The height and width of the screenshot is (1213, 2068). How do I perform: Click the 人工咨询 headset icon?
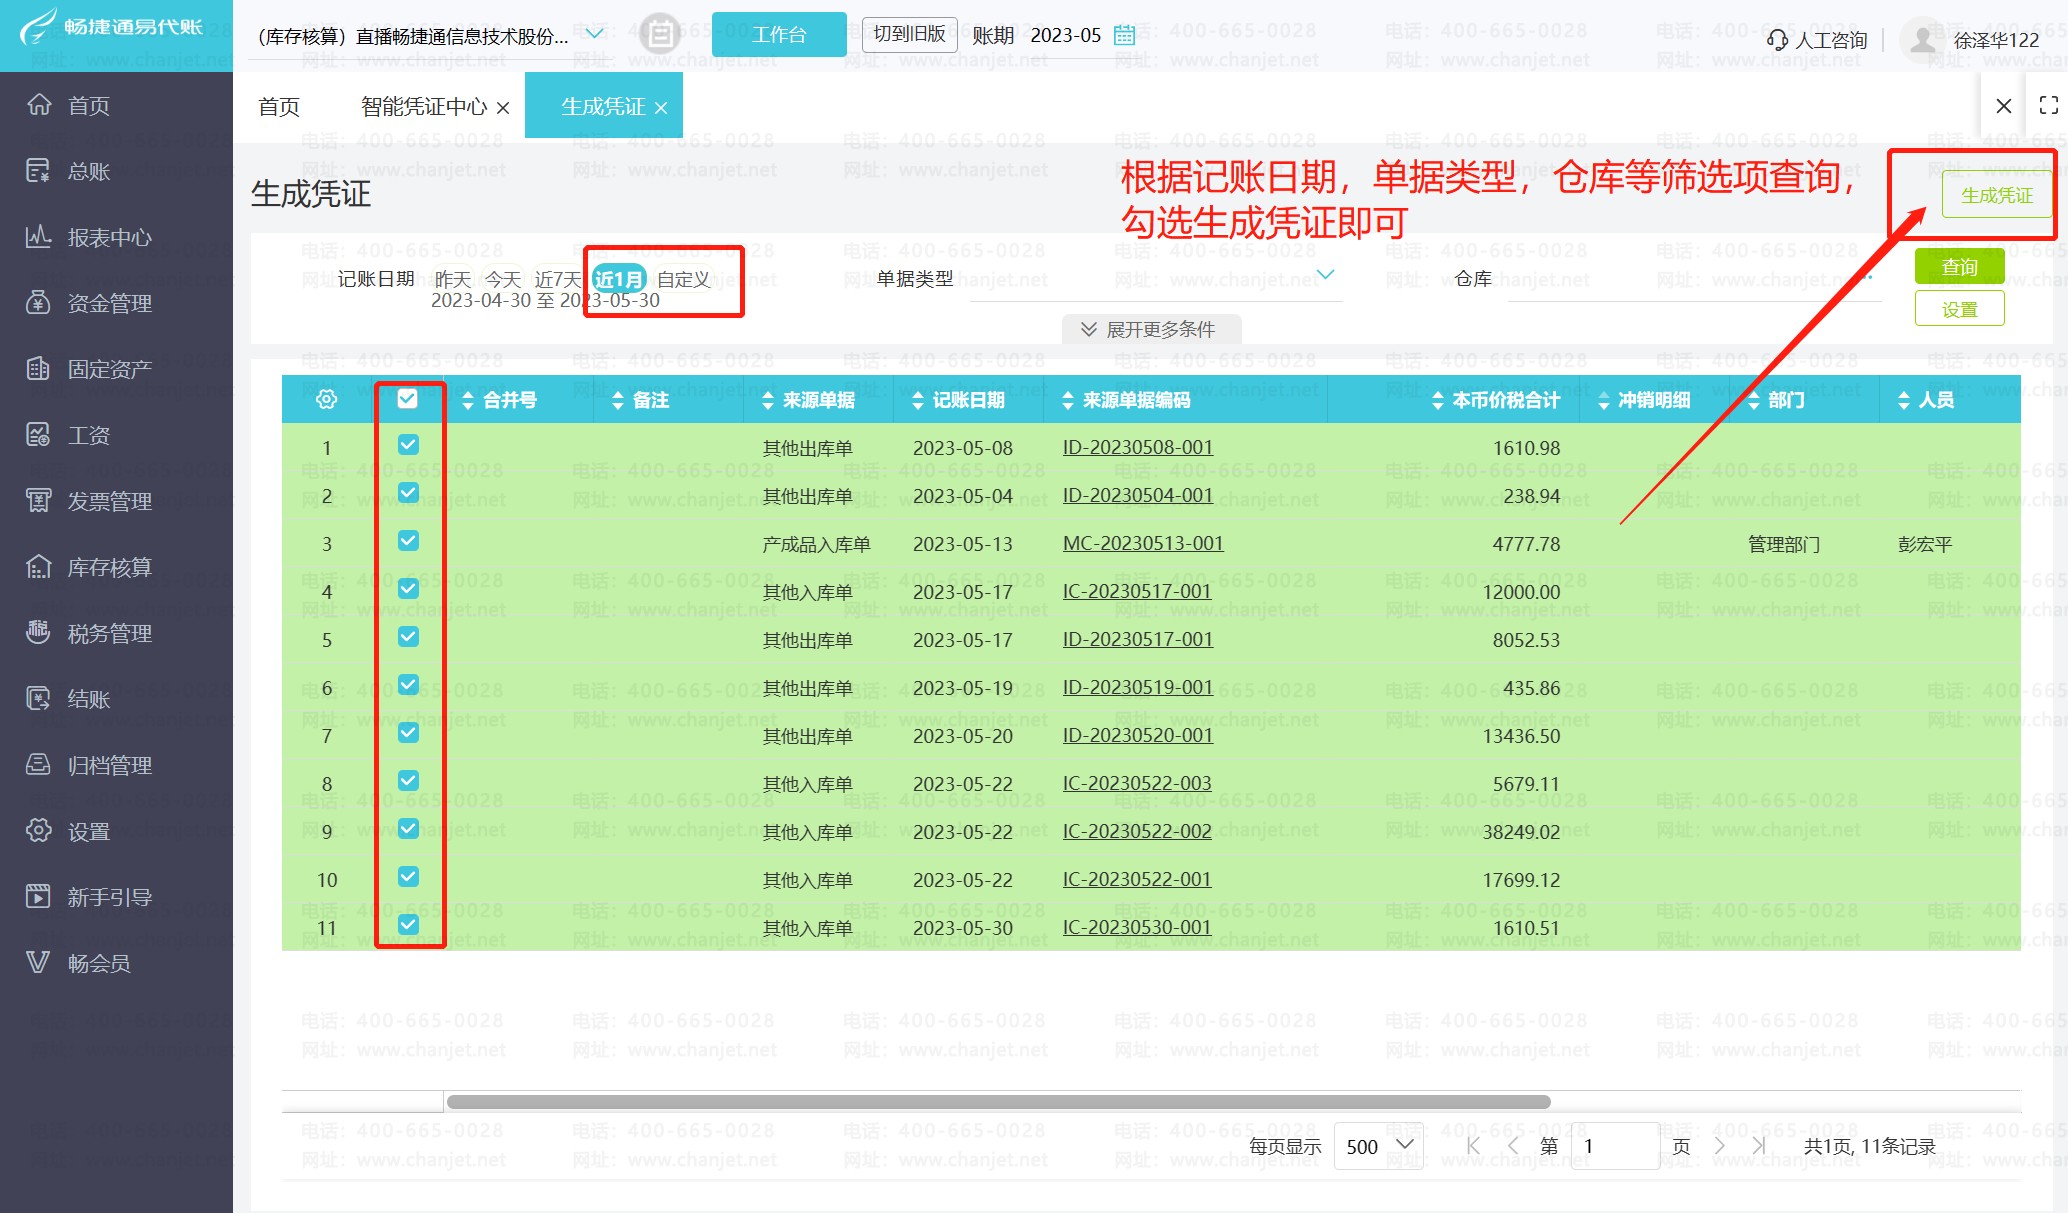[1777, 40]
